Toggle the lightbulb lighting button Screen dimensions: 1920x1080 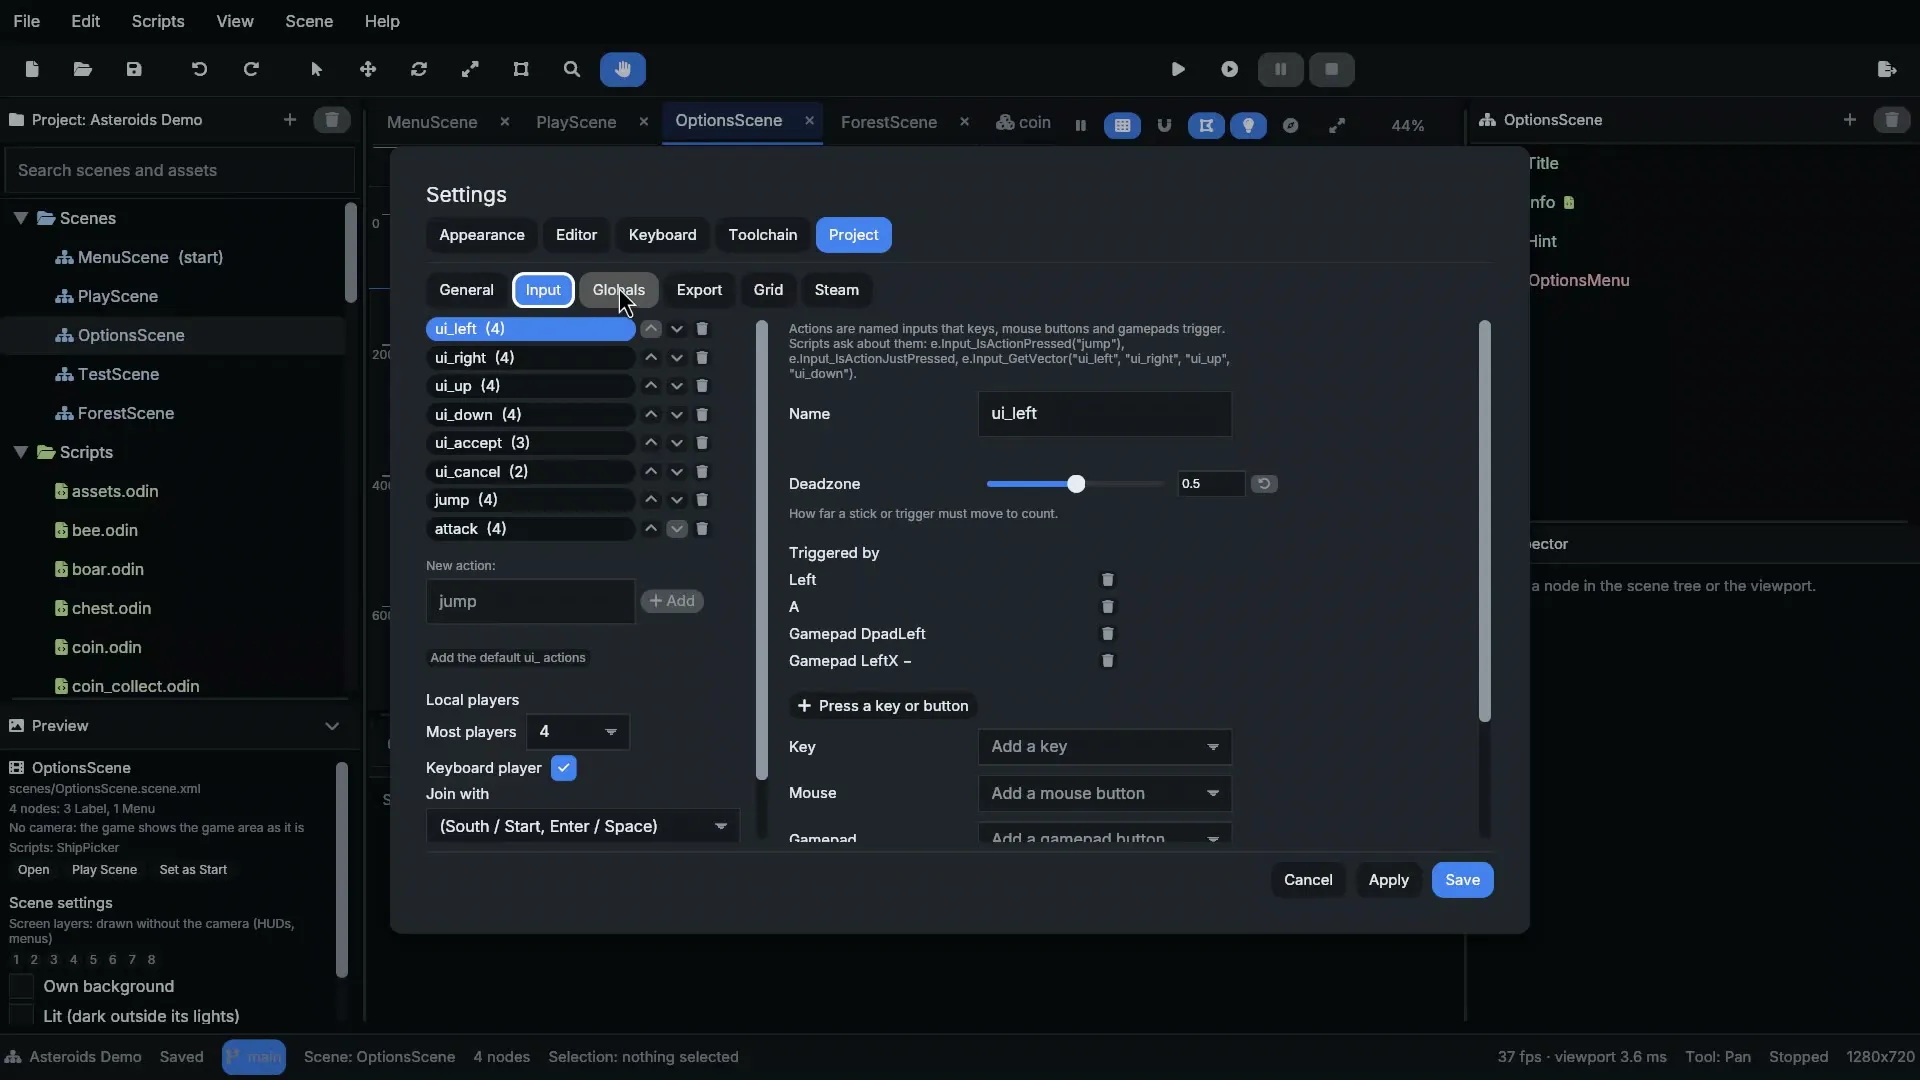coord(1248,125)
